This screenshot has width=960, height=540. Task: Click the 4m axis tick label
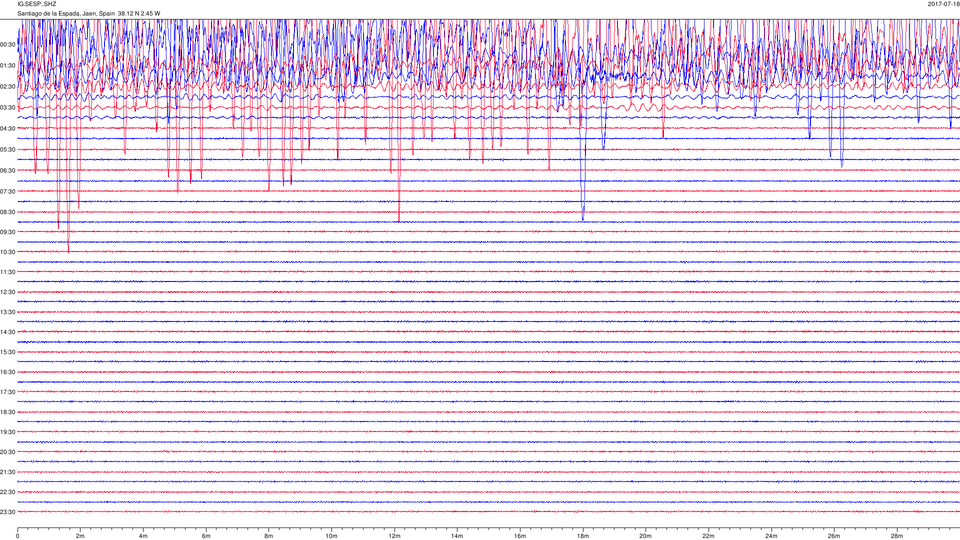(143, 536)
